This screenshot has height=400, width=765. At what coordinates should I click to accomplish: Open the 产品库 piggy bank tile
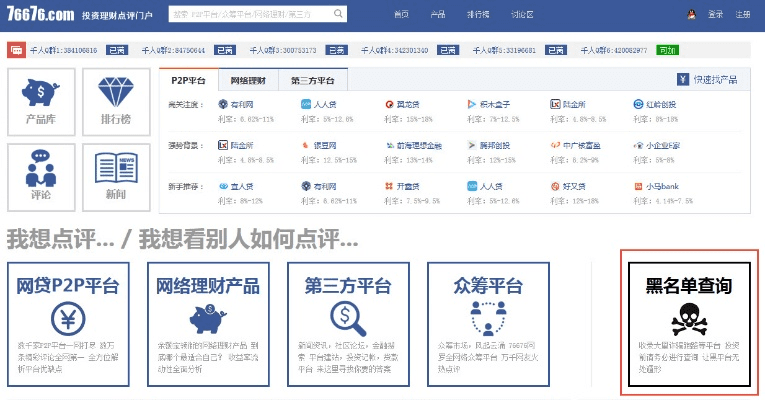click(40, 100)
